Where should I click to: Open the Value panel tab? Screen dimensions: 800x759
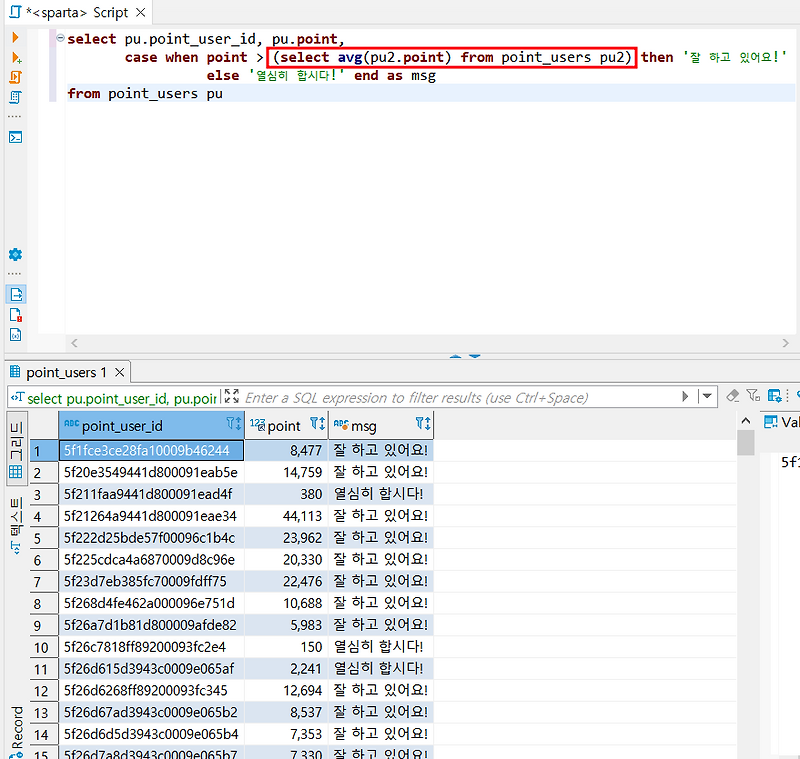pyautogui.click(x=781, y=422)
